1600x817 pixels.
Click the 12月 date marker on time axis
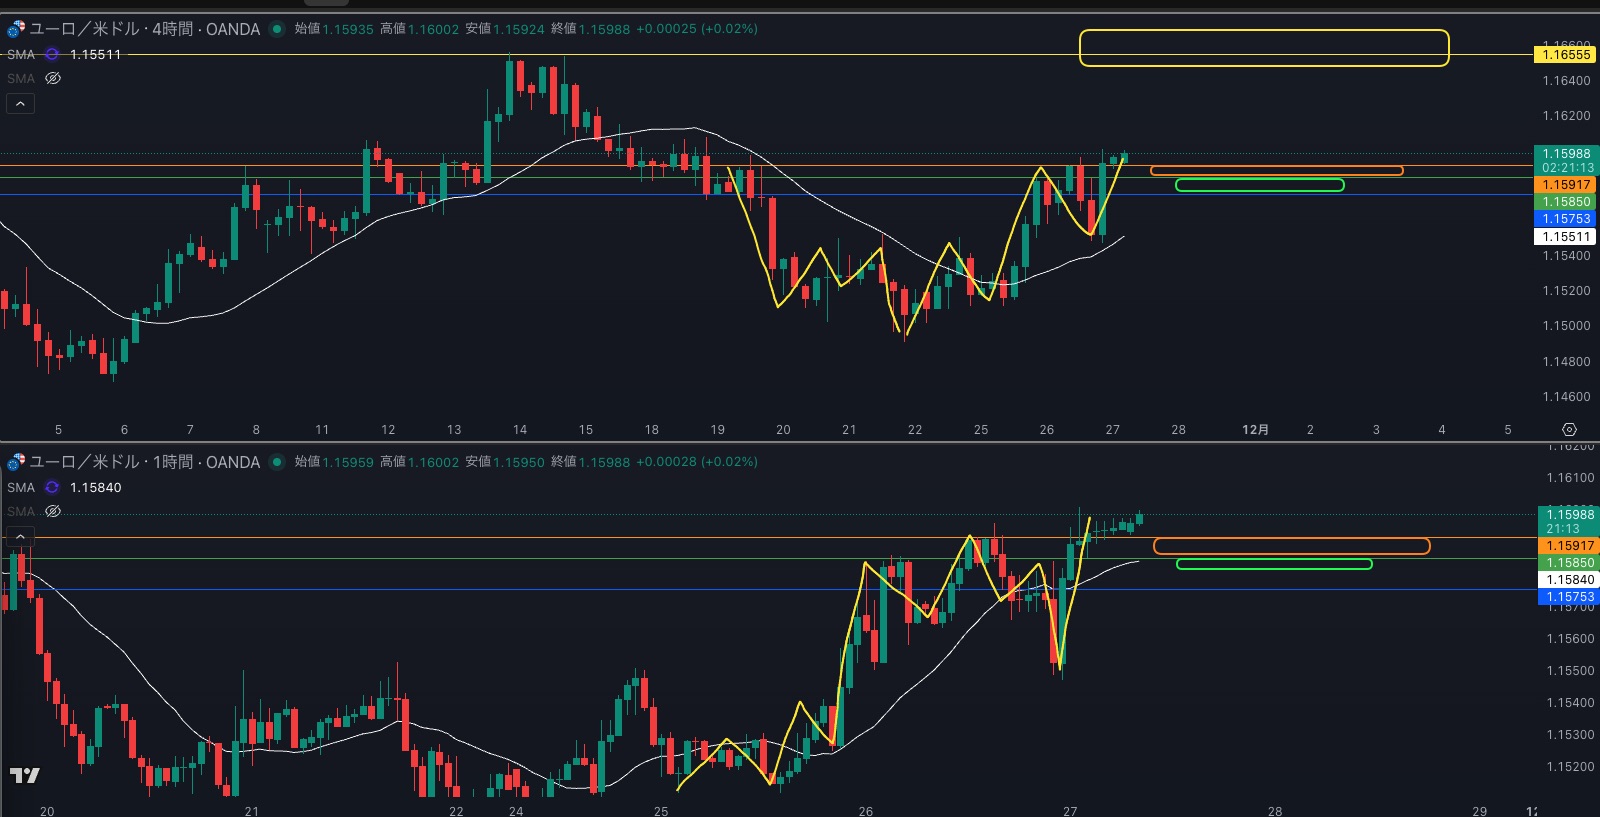point(1255,429)
